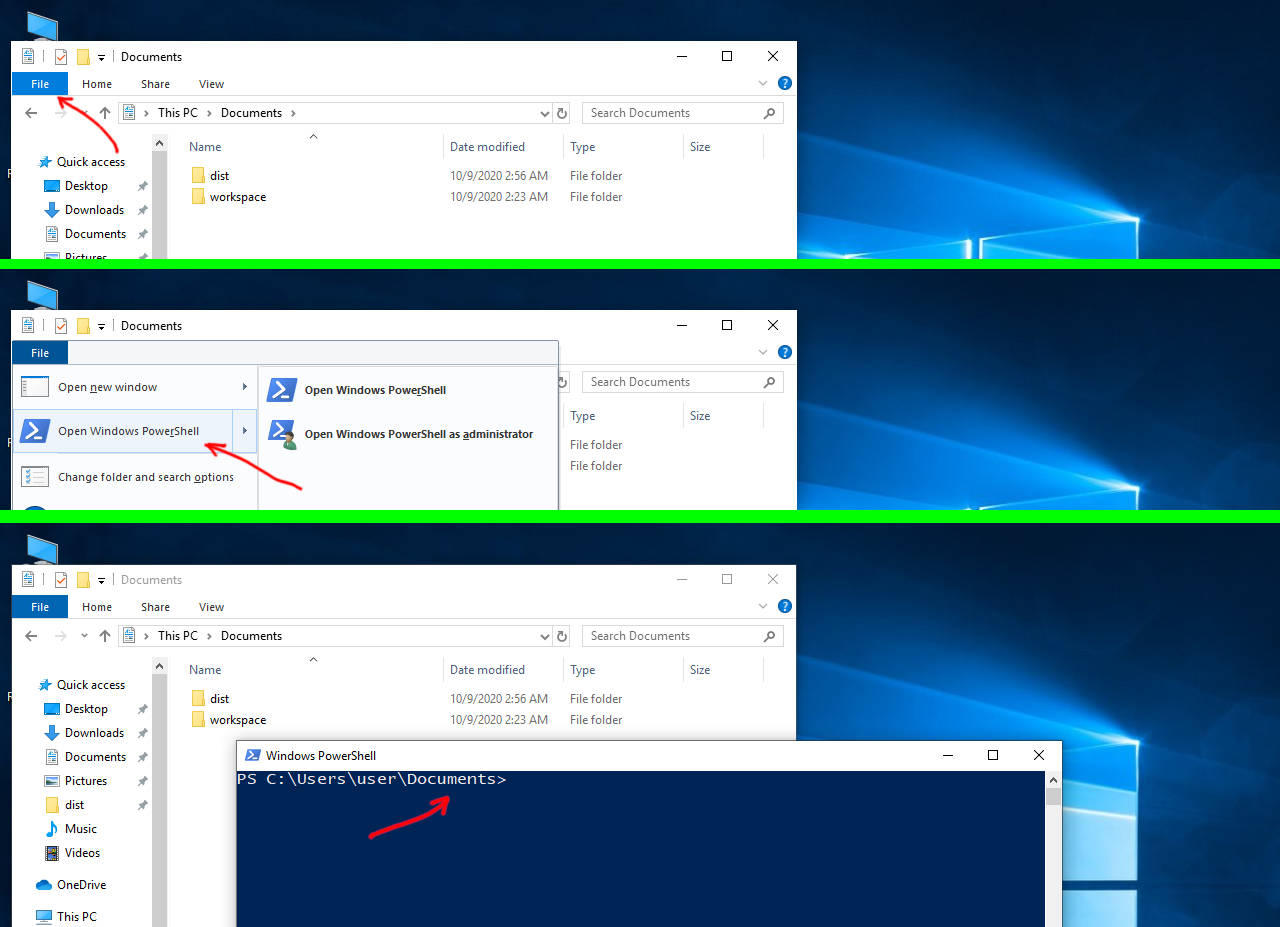Click the Back arrow in the top screenshot
1280x927 pixels.
[31, 113]
